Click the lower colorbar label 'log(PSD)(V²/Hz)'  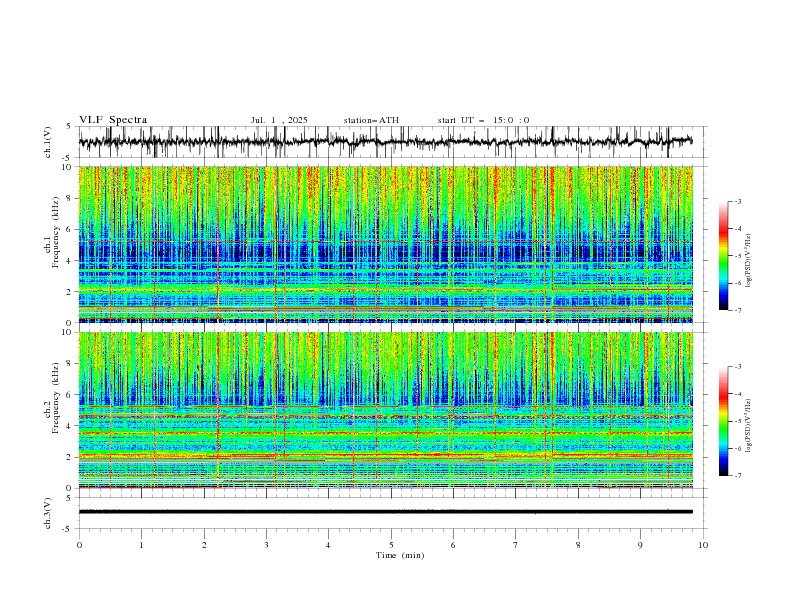point(748,426)
